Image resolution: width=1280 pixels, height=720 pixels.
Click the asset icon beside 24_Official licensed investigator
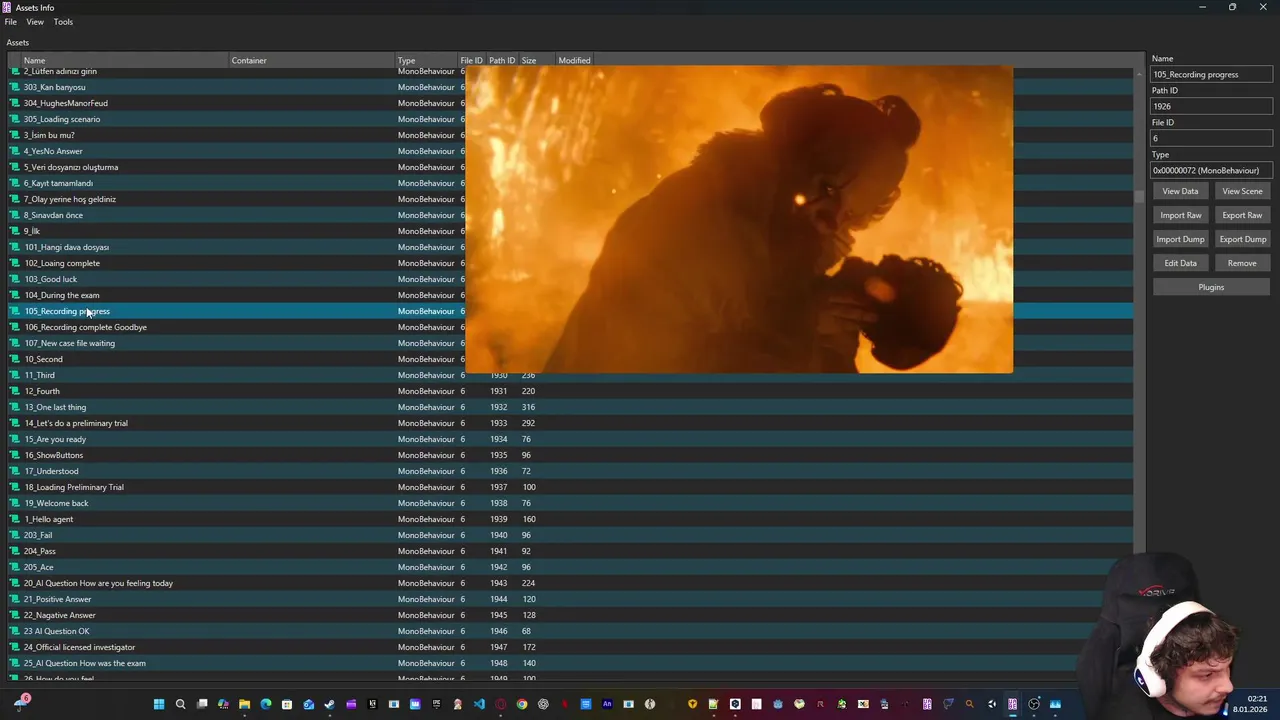tap(15, 647)
